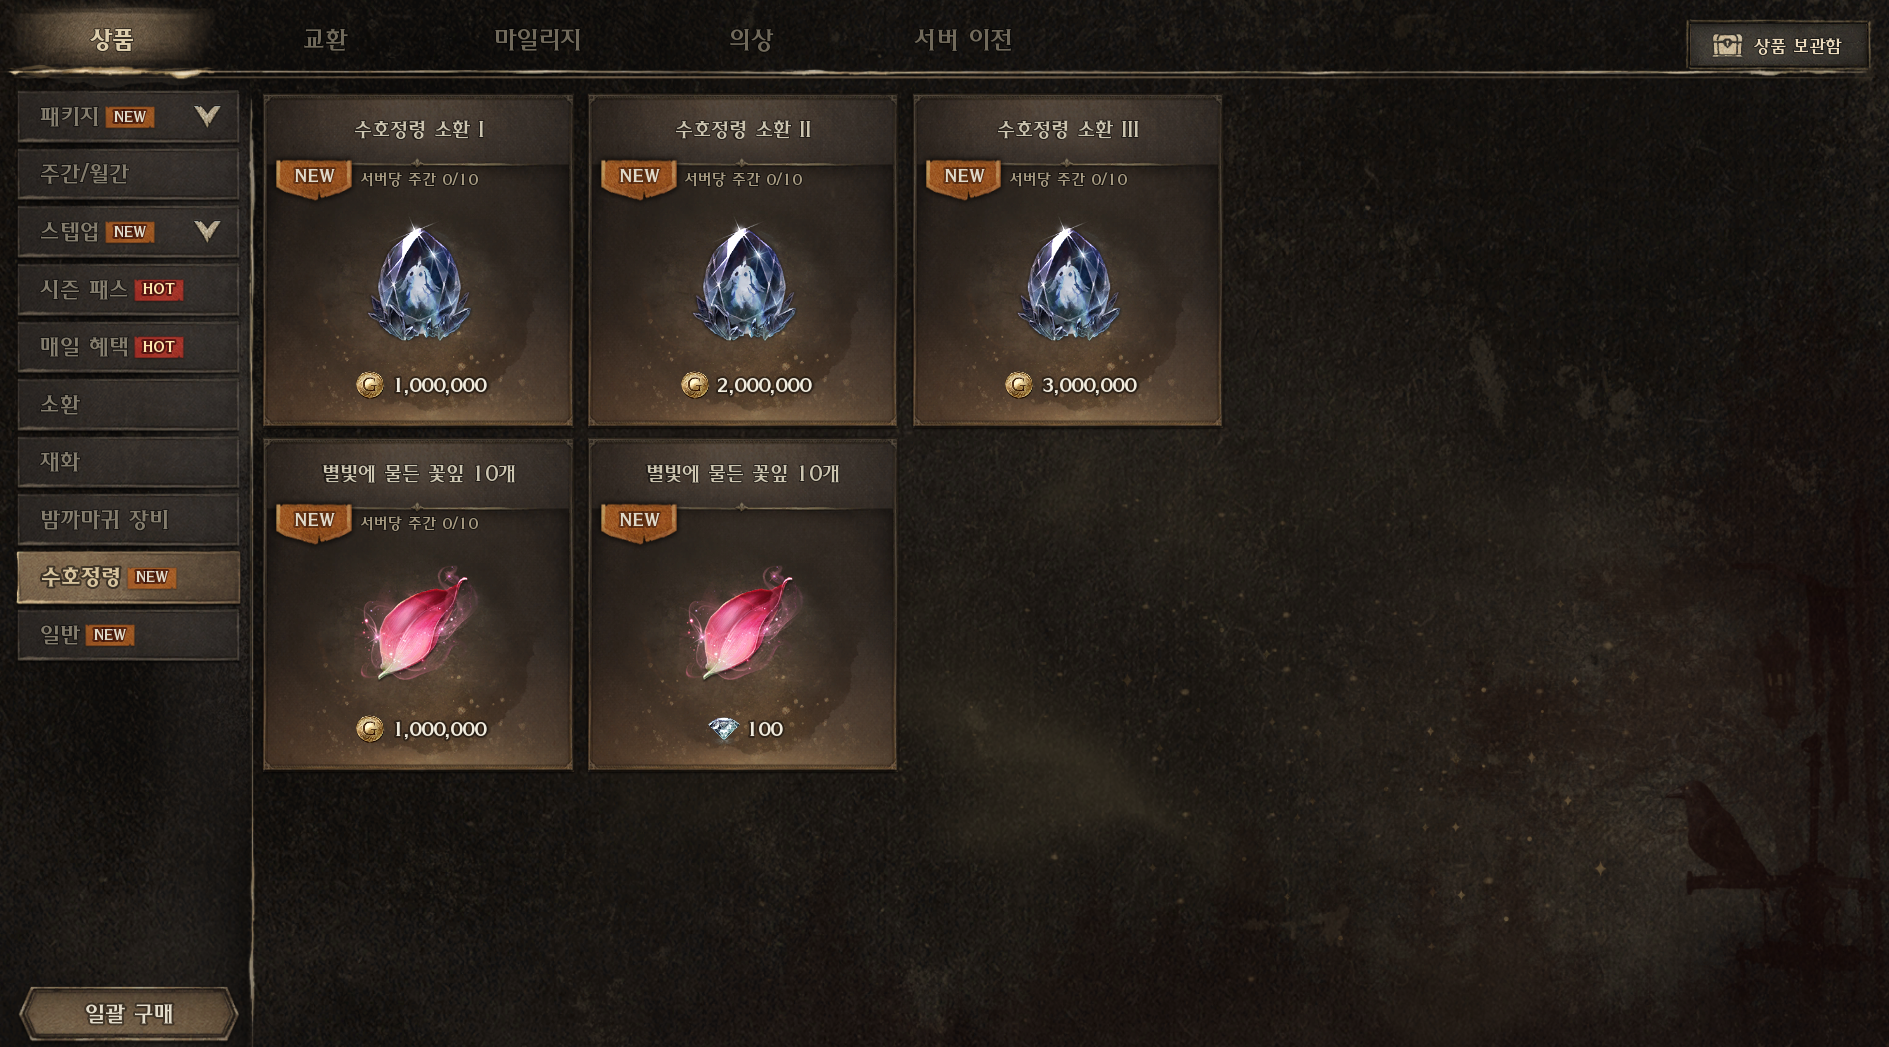Click the crystal egg icon in 수호정령 소환 III
Viewport: 1889px width, 1047px height.
coord(1068,282)
